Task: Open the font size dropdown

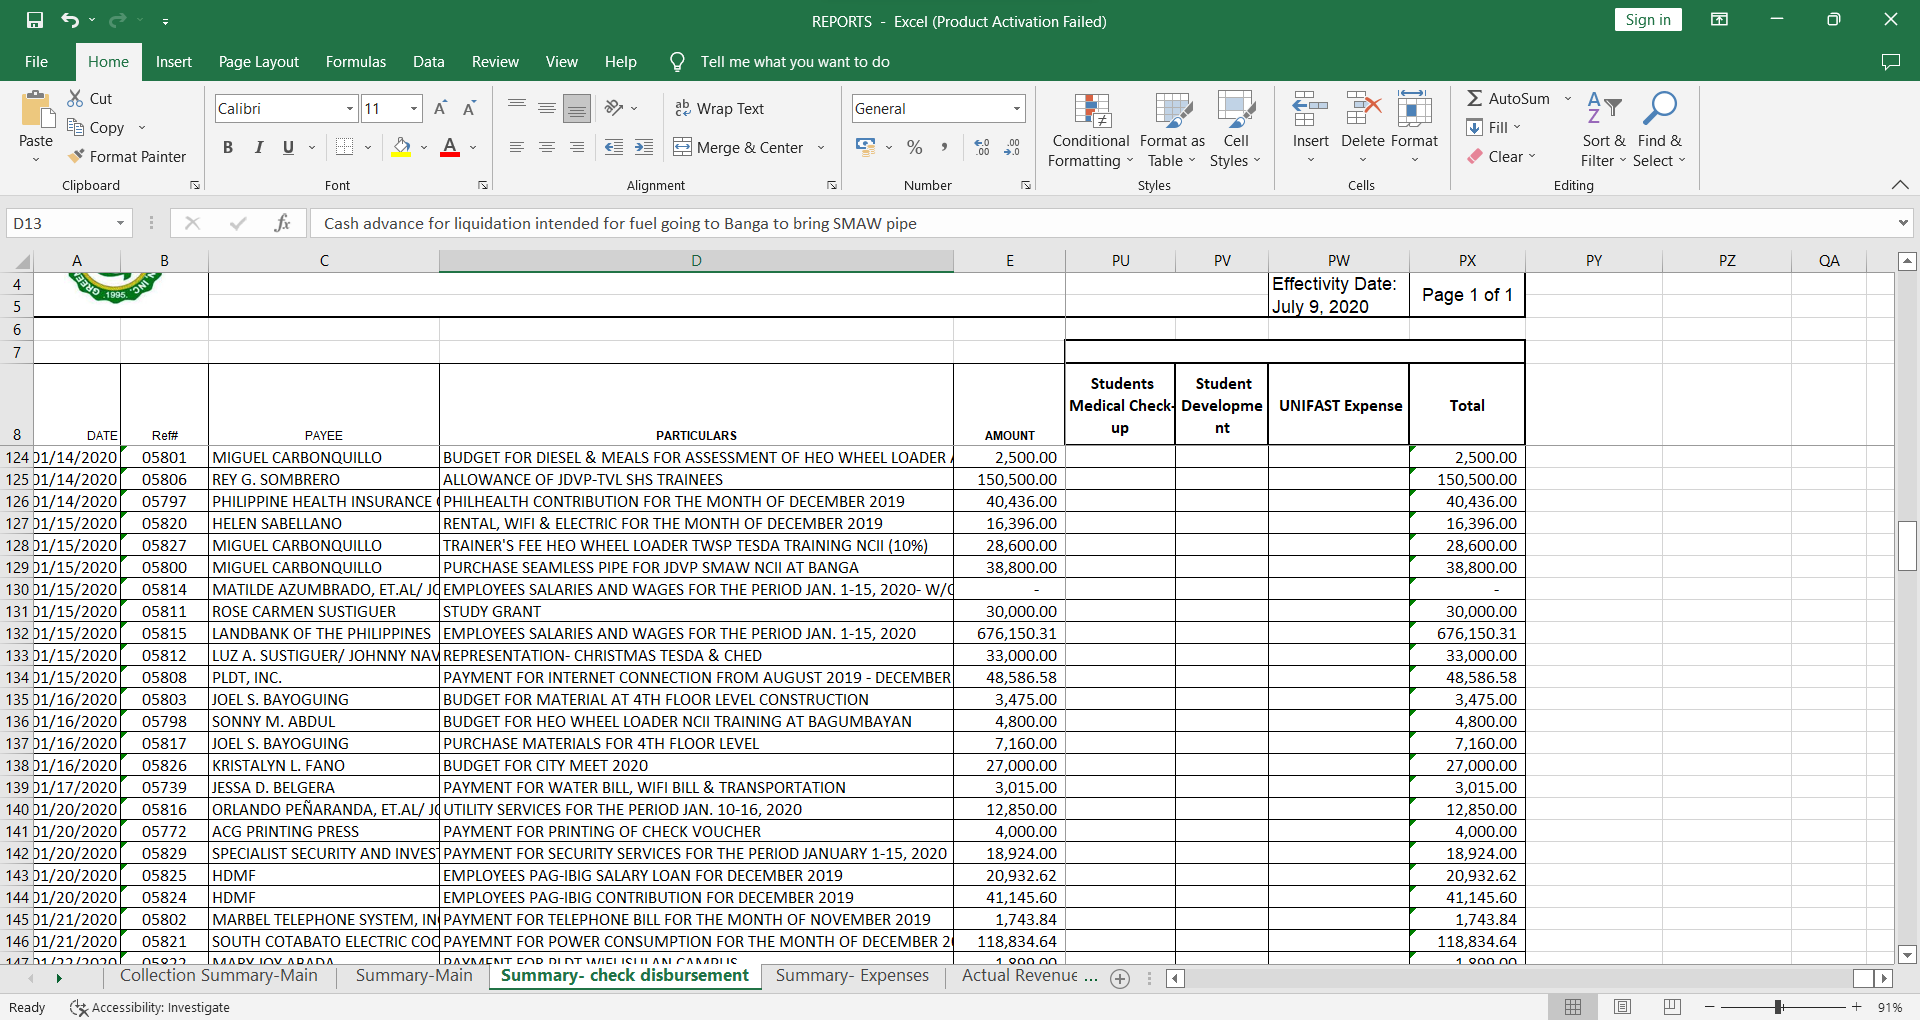Action: pos(414,108)
